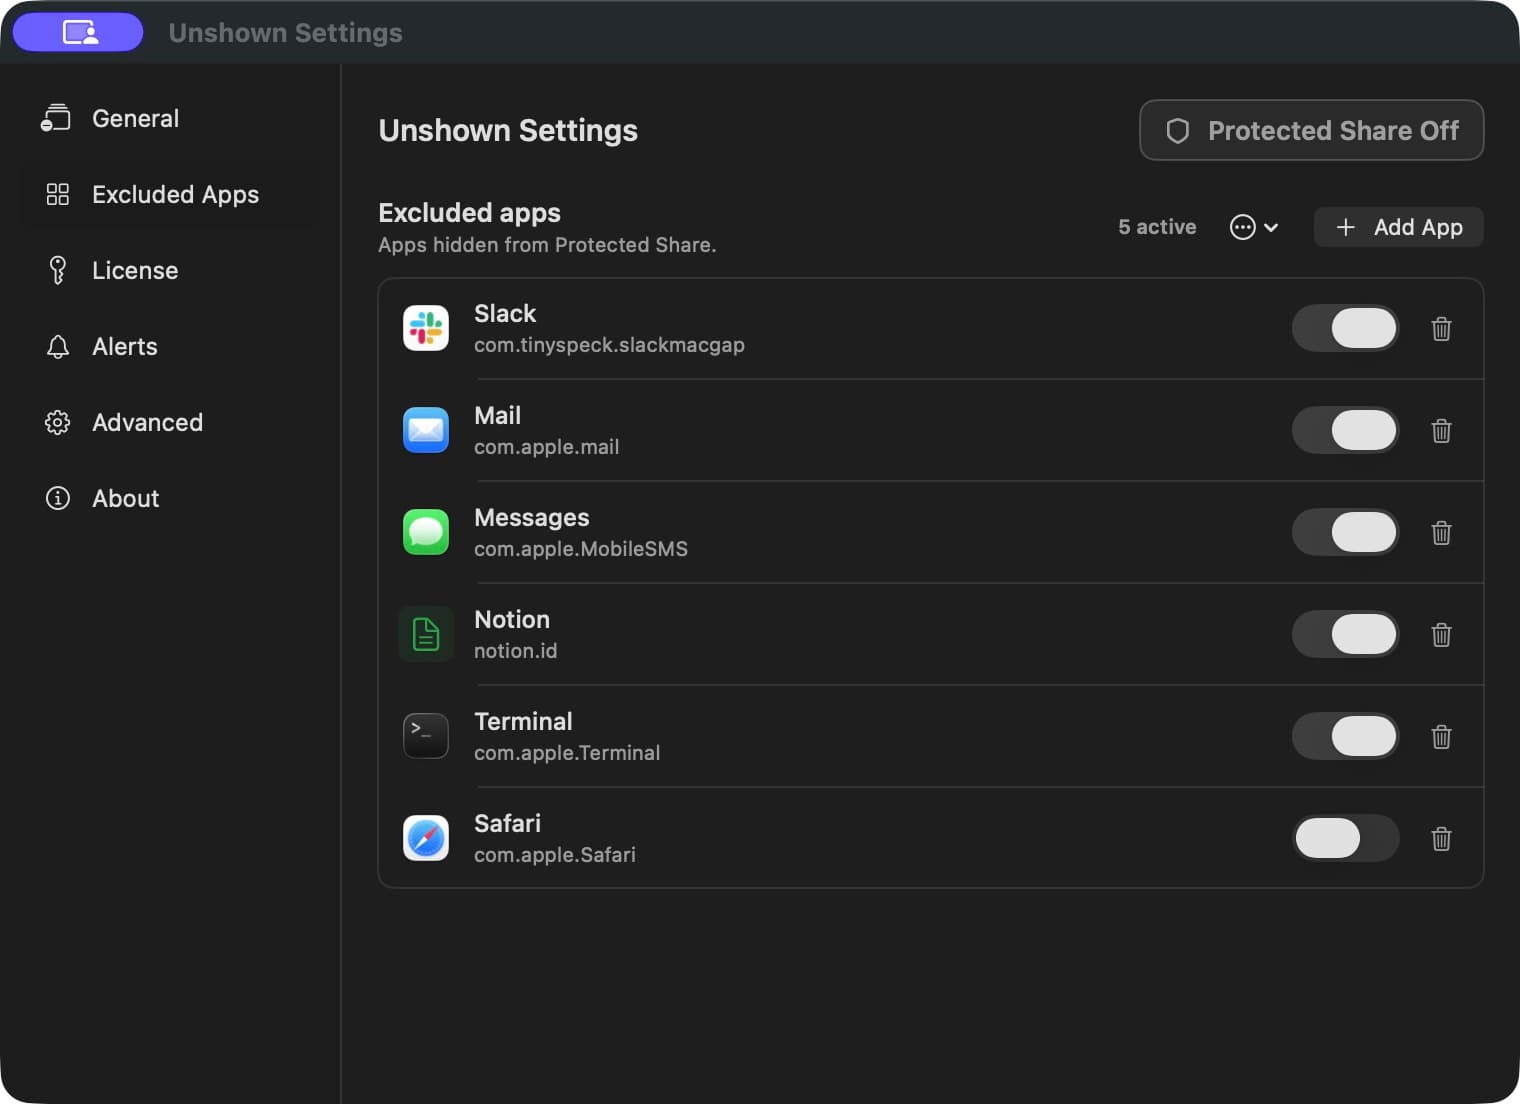The width and height of the screenshot is (1520, 1104).
Task: Click the Messages app icon
Action: coord(426,532)
